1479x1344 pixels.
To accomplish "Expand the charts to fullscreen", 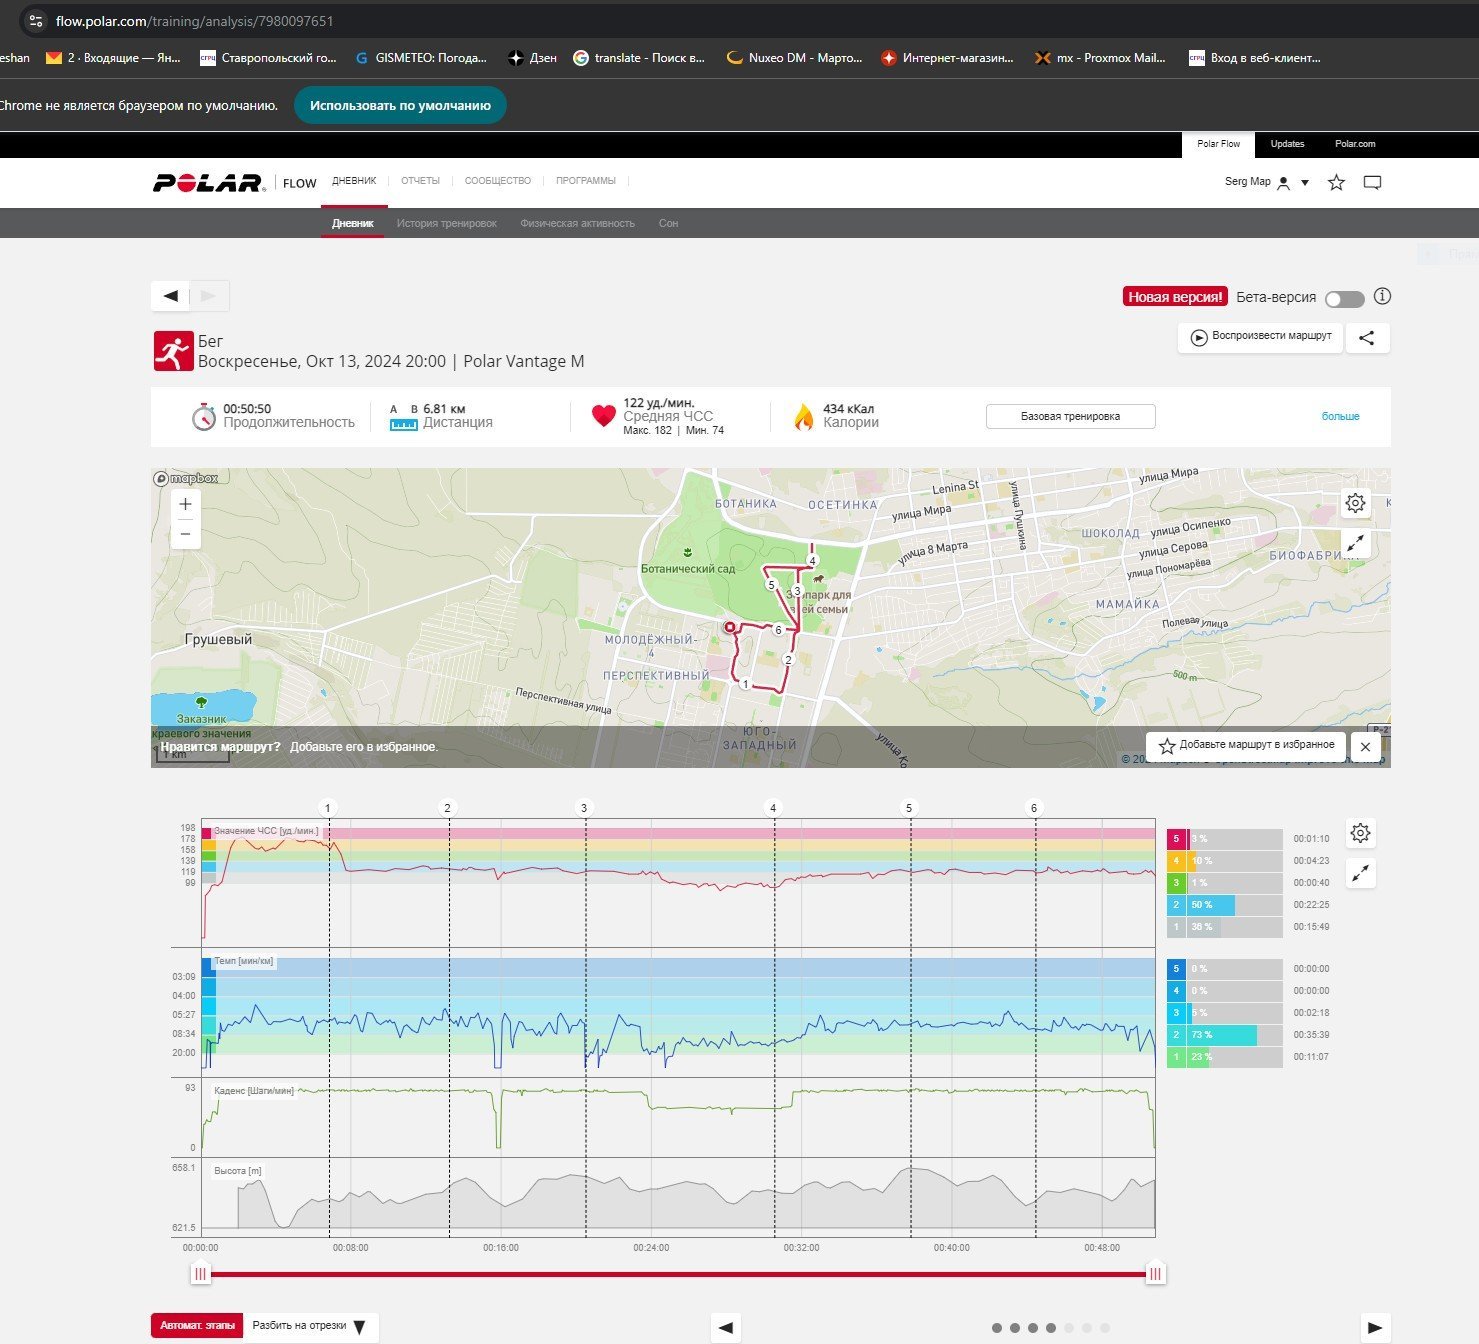I will pyautogui.click(x=1360, y=873).
